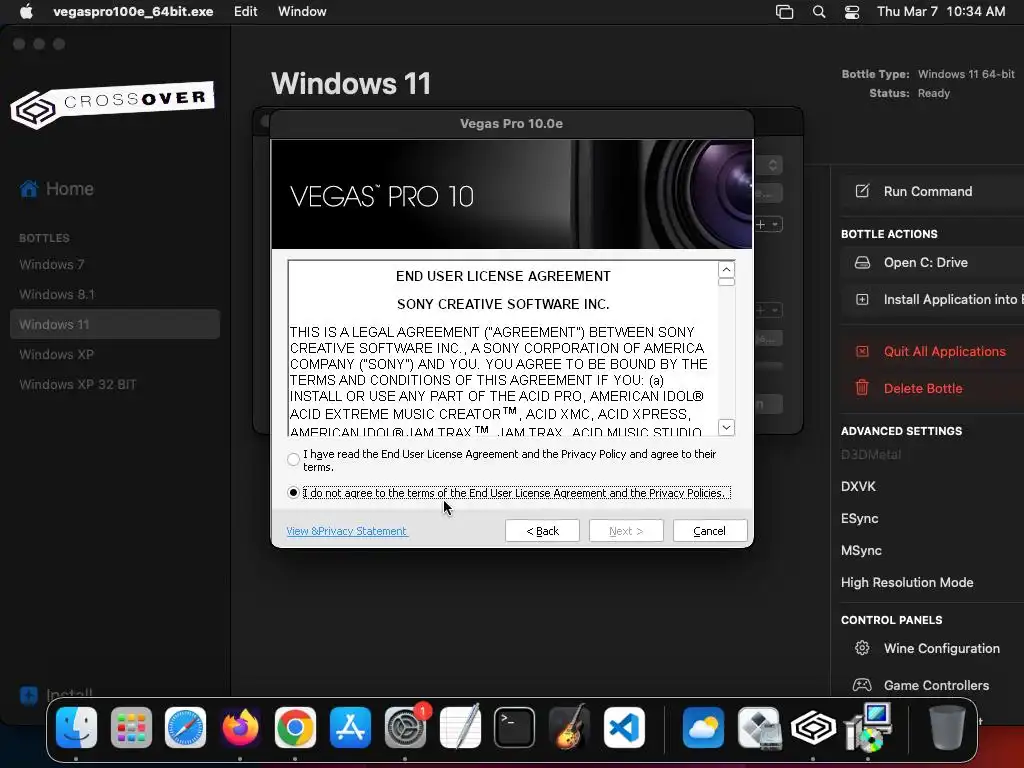1024x768 pixels.
Task: Open Trash from the Dock
Action: 947,728
